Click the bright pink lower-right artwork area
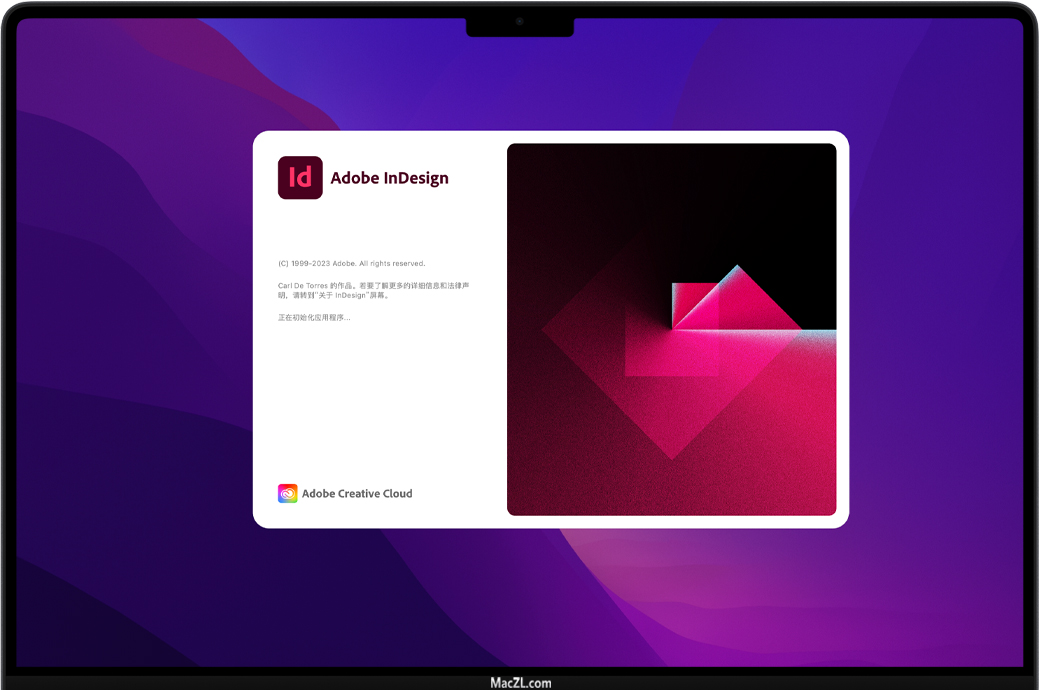This screenshot has width=1040, height=690. pyautogui.click(x=790, y=440)
